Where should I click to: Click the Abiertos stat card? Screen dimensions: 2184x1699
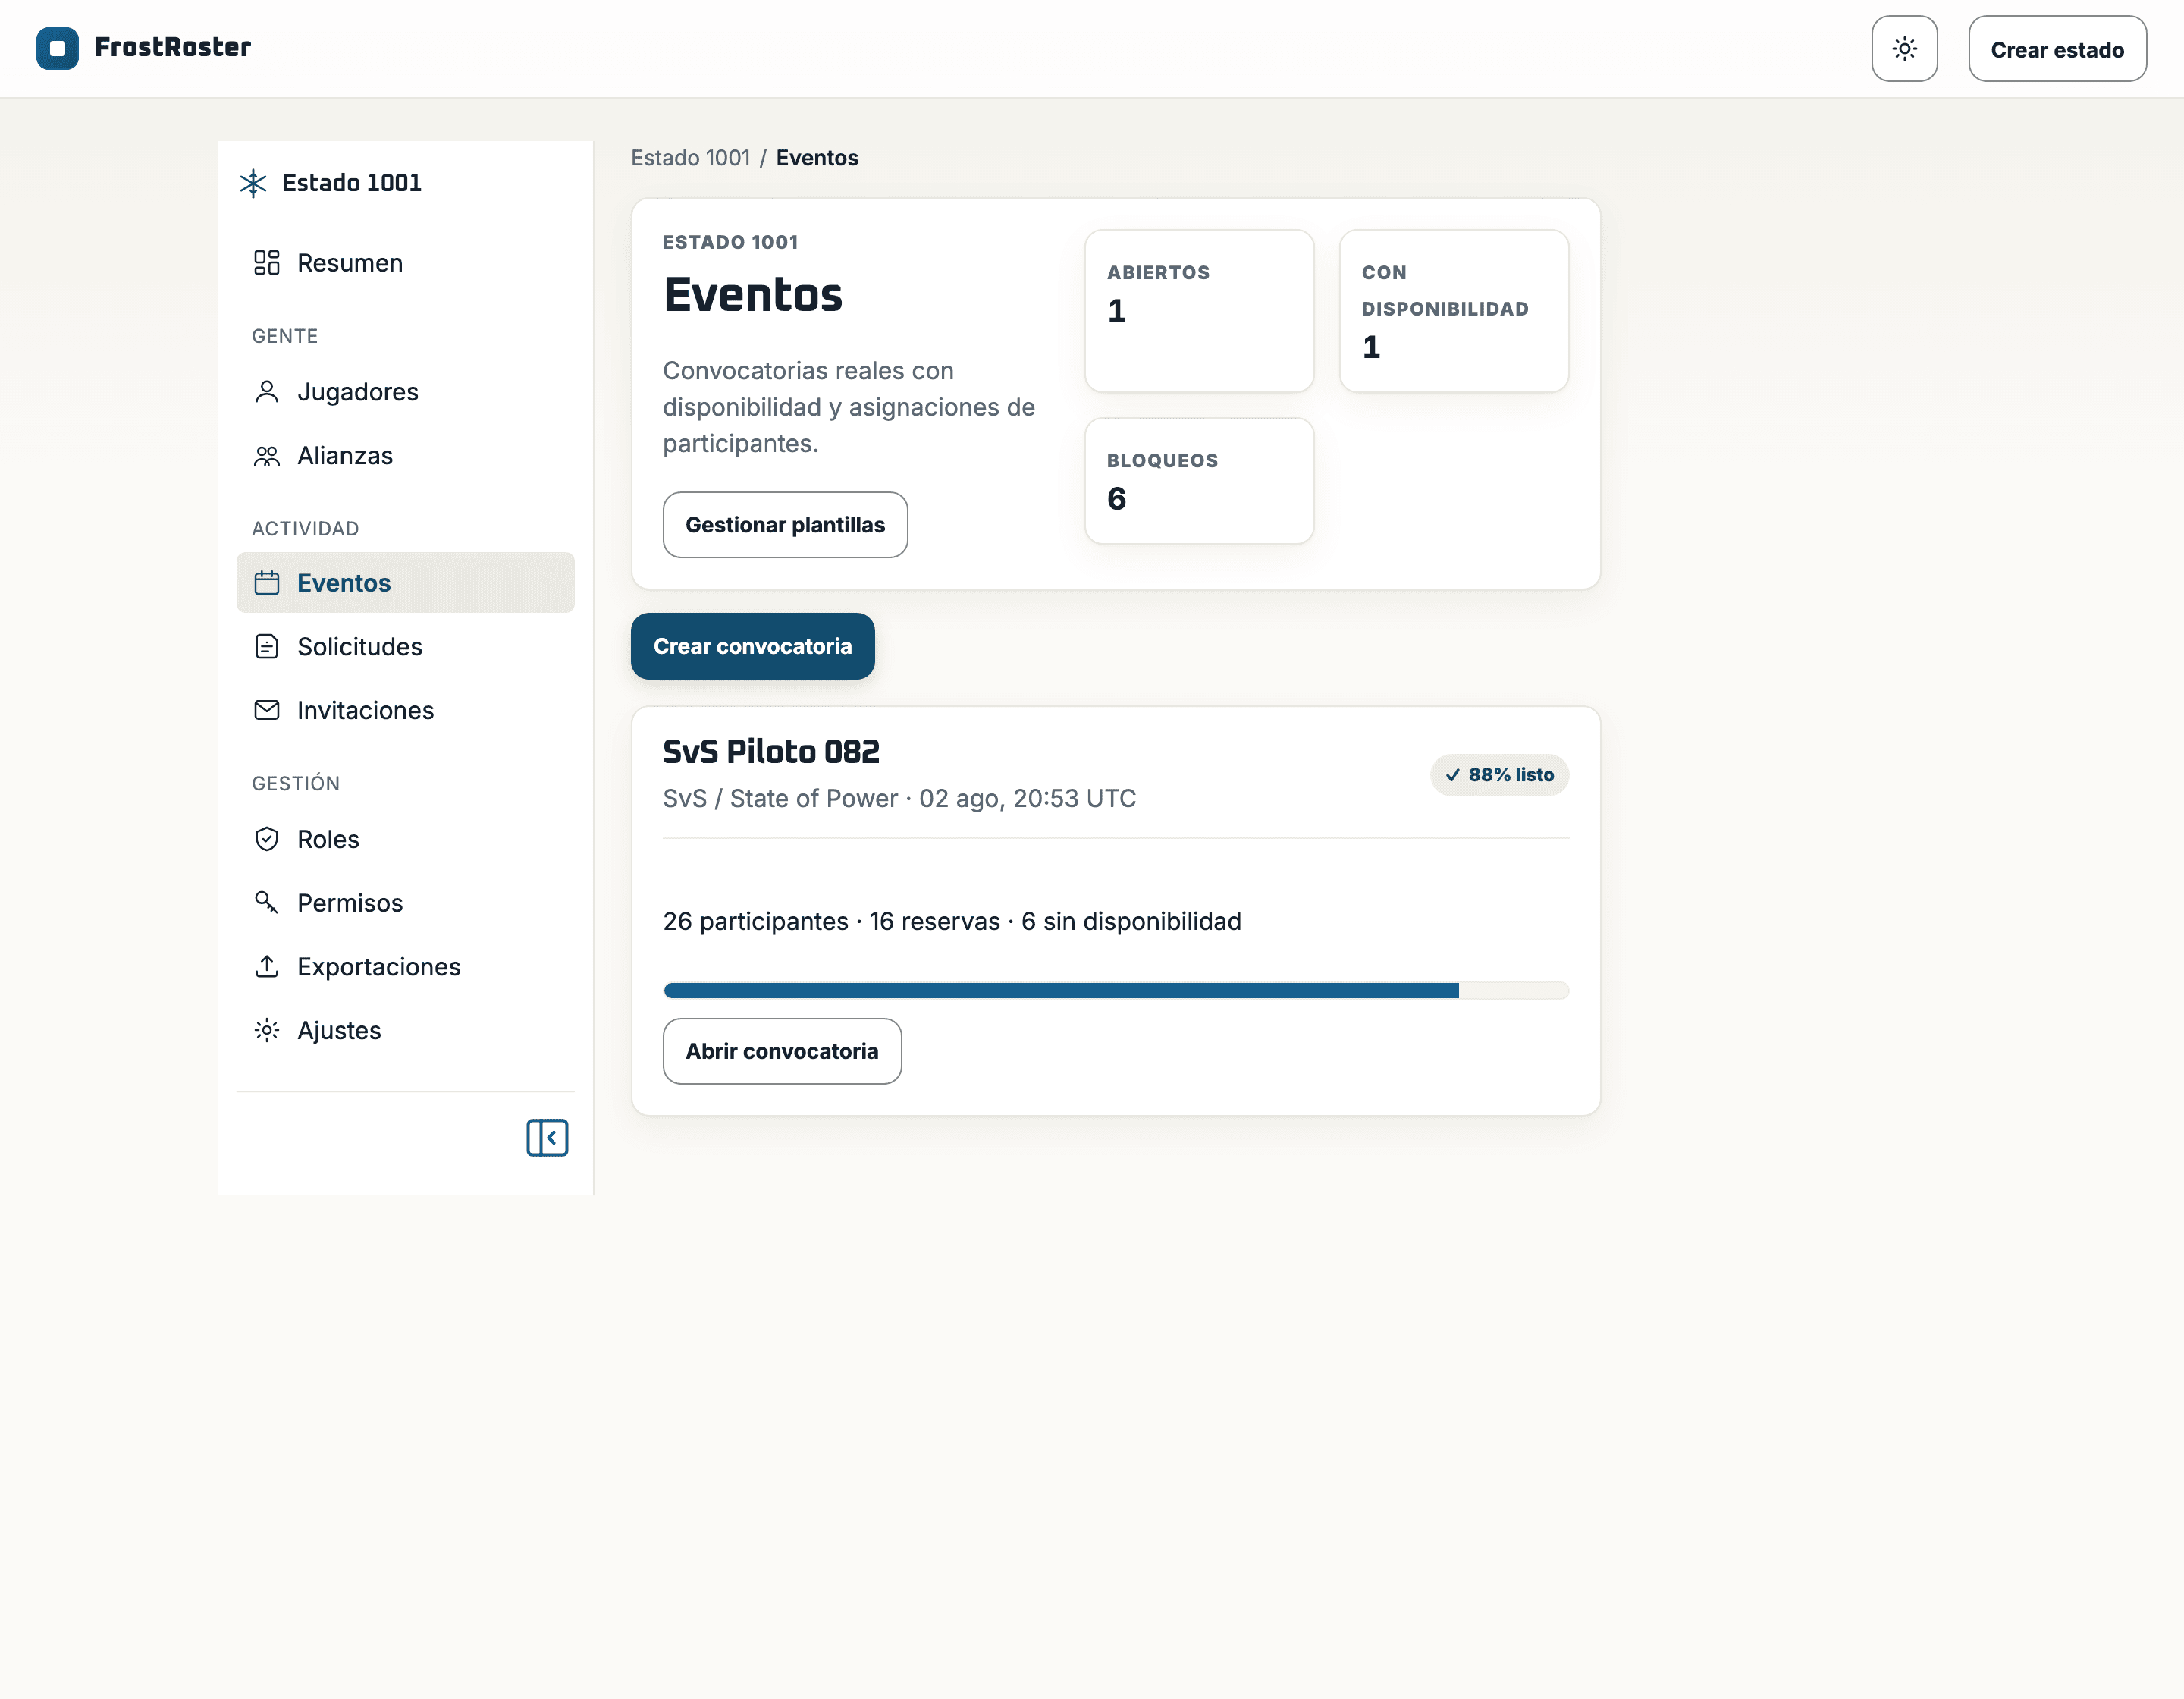pyautogui.click(x=1199, y=311)
